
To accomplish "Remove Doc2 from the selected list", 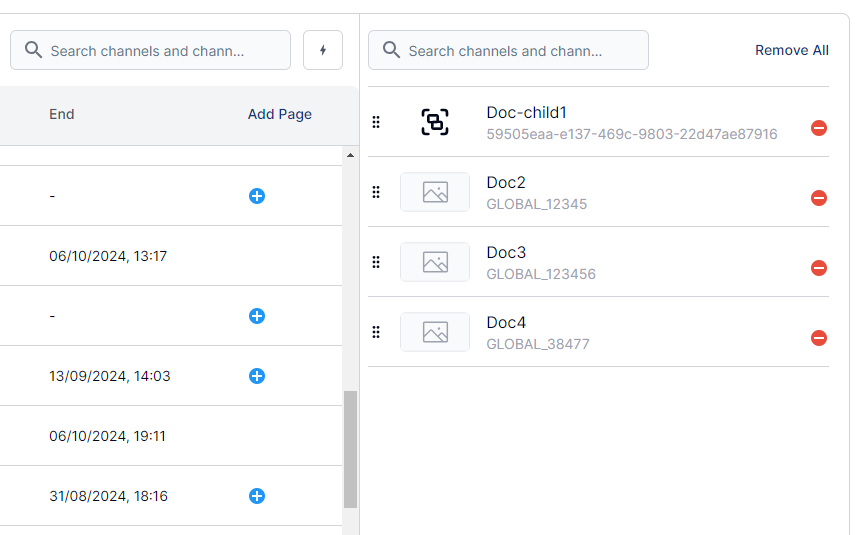I will pyautogui.click(x=818, y=198).
